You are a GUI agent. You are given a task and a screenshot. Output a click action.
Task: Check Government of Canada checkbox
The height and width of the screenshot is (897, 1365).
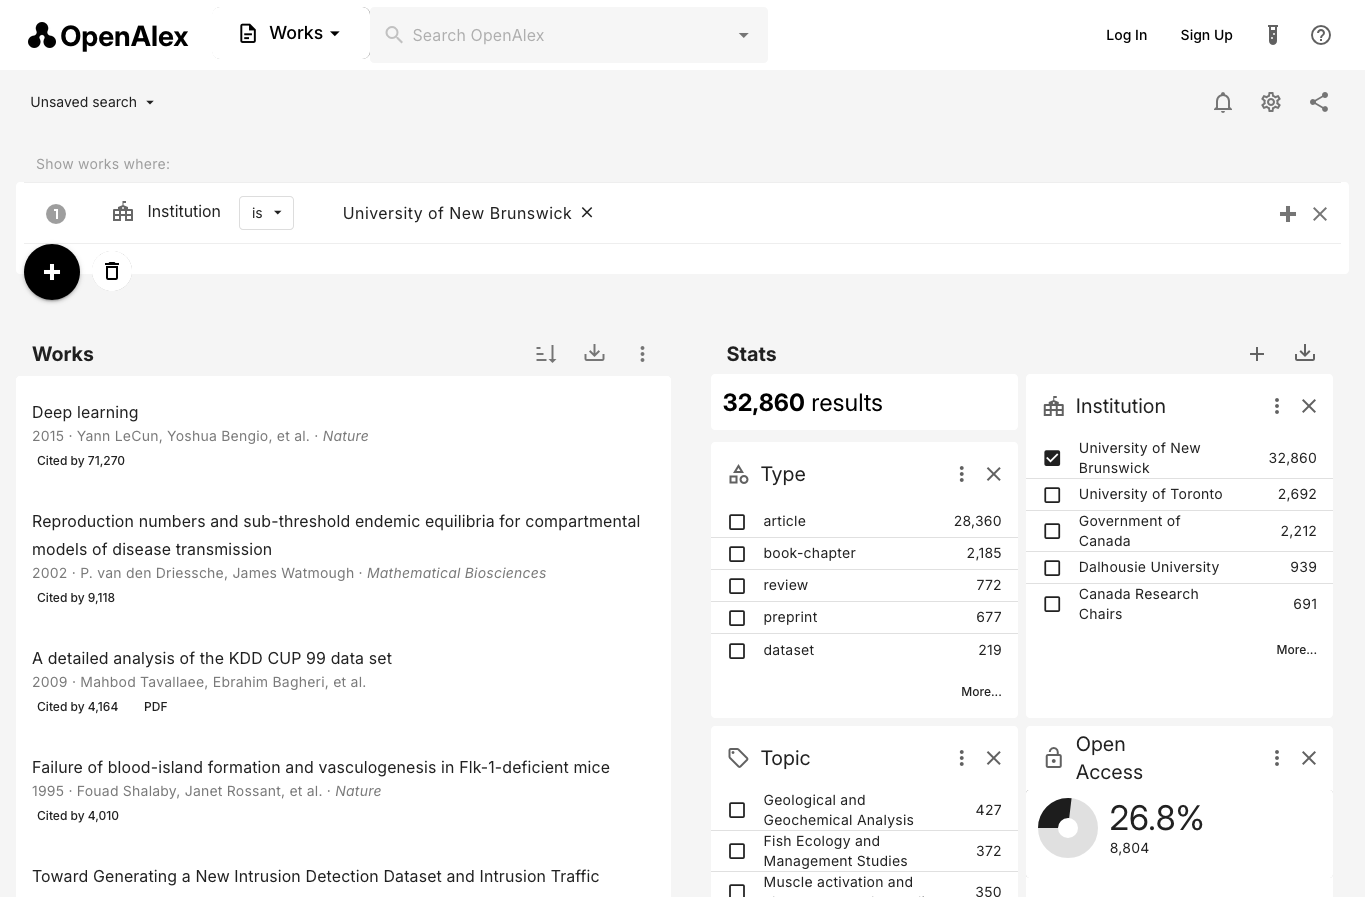[x=1052, y=531]
